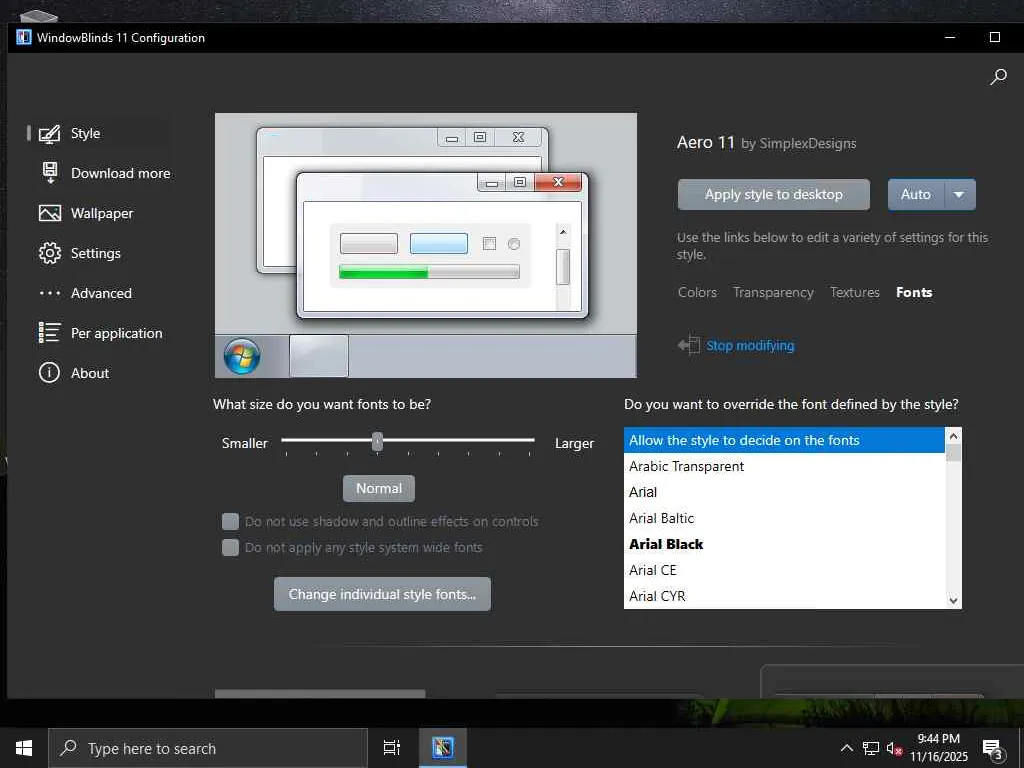
Task: Open the Windows Start menu
Action: [x=24, y=748]
